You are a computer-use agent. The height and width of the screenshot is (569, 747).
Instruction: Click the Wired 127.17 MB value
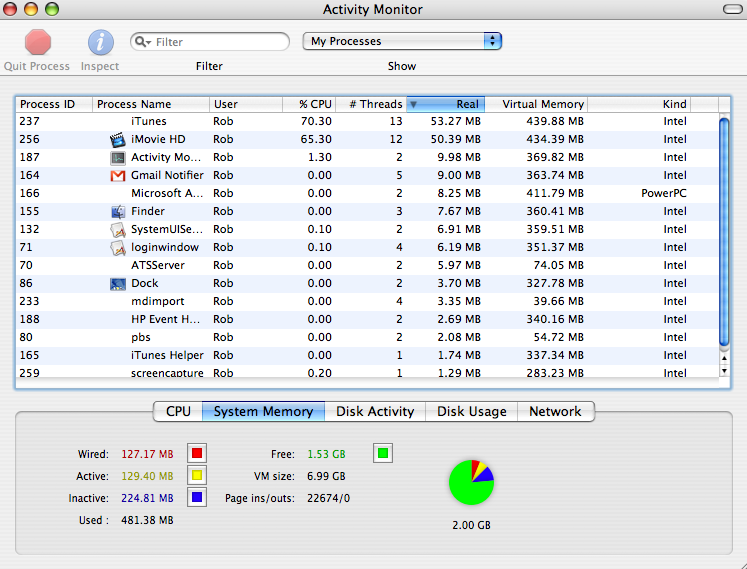click(x=147, y=454)
